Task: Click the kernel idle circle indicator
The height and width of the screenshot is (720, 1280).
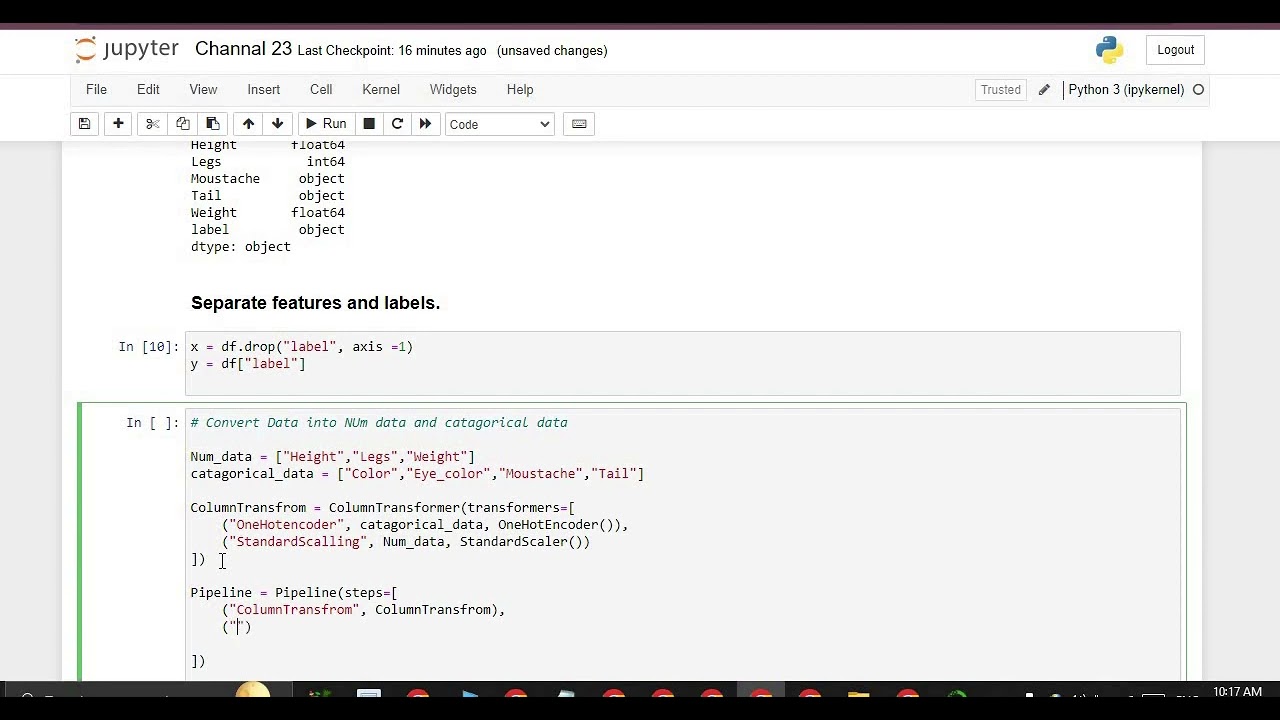Action: click(x=1198, y=90)
